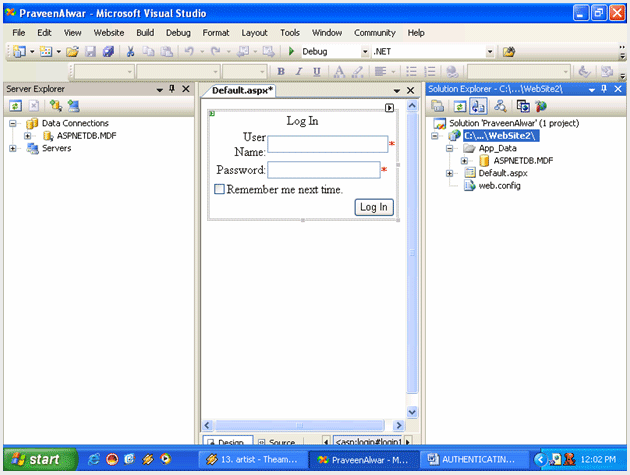The height and width of the screenshot is (475, 630).
Task: Click the Foreground Color icon
Action: tap(339, 72)
